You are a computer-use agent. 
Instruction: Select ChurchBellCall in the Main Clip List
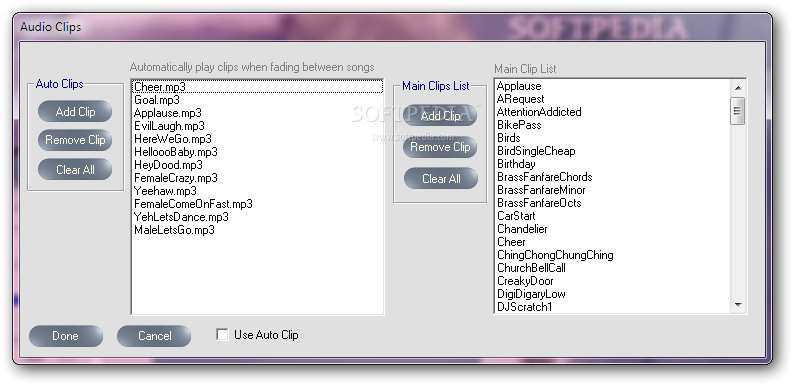coord(613,268)
